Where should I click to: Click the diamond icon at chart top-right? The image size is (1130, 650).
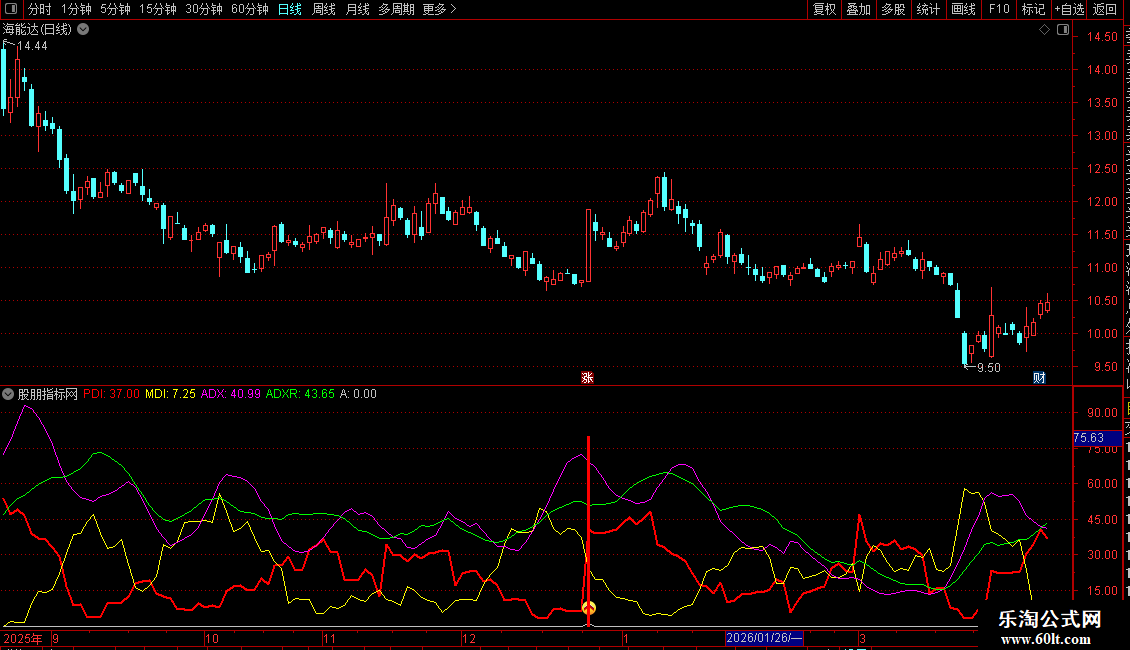1044,30
